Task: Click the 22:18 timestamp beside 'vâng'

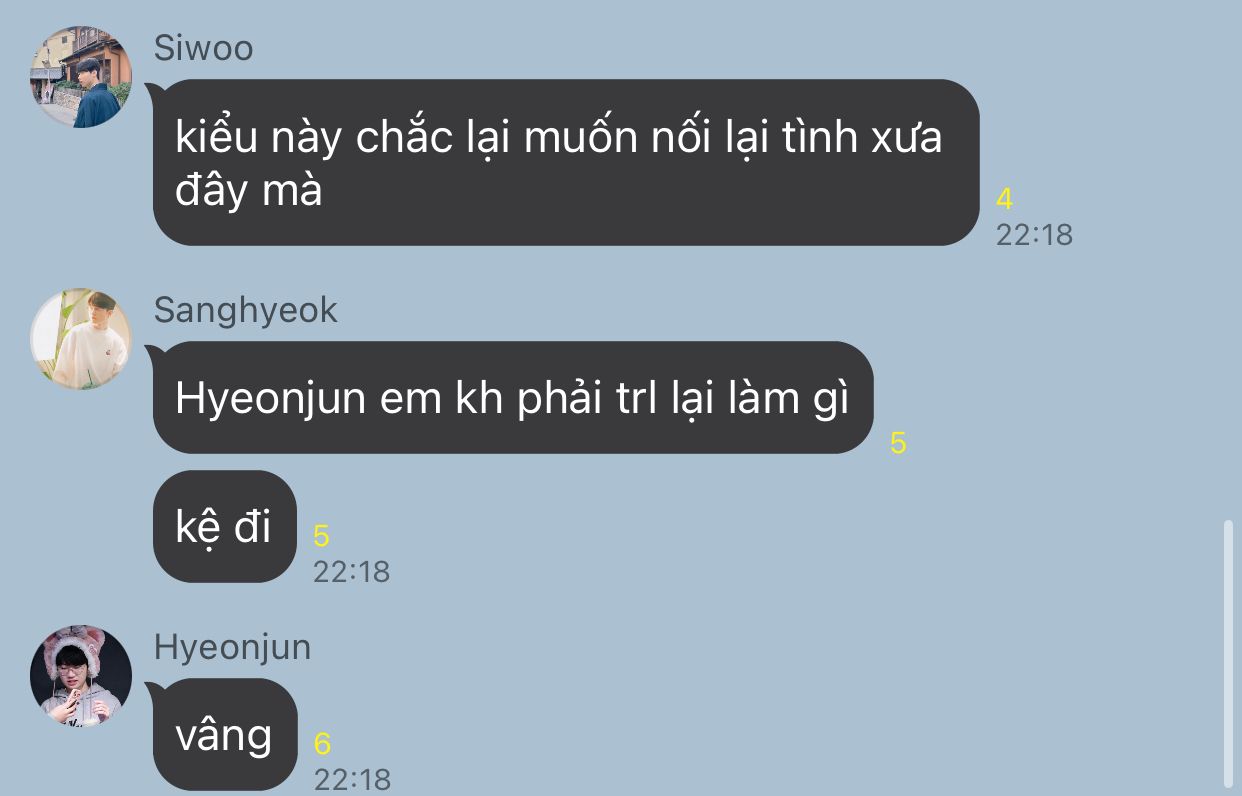Action: coord(352,779)
